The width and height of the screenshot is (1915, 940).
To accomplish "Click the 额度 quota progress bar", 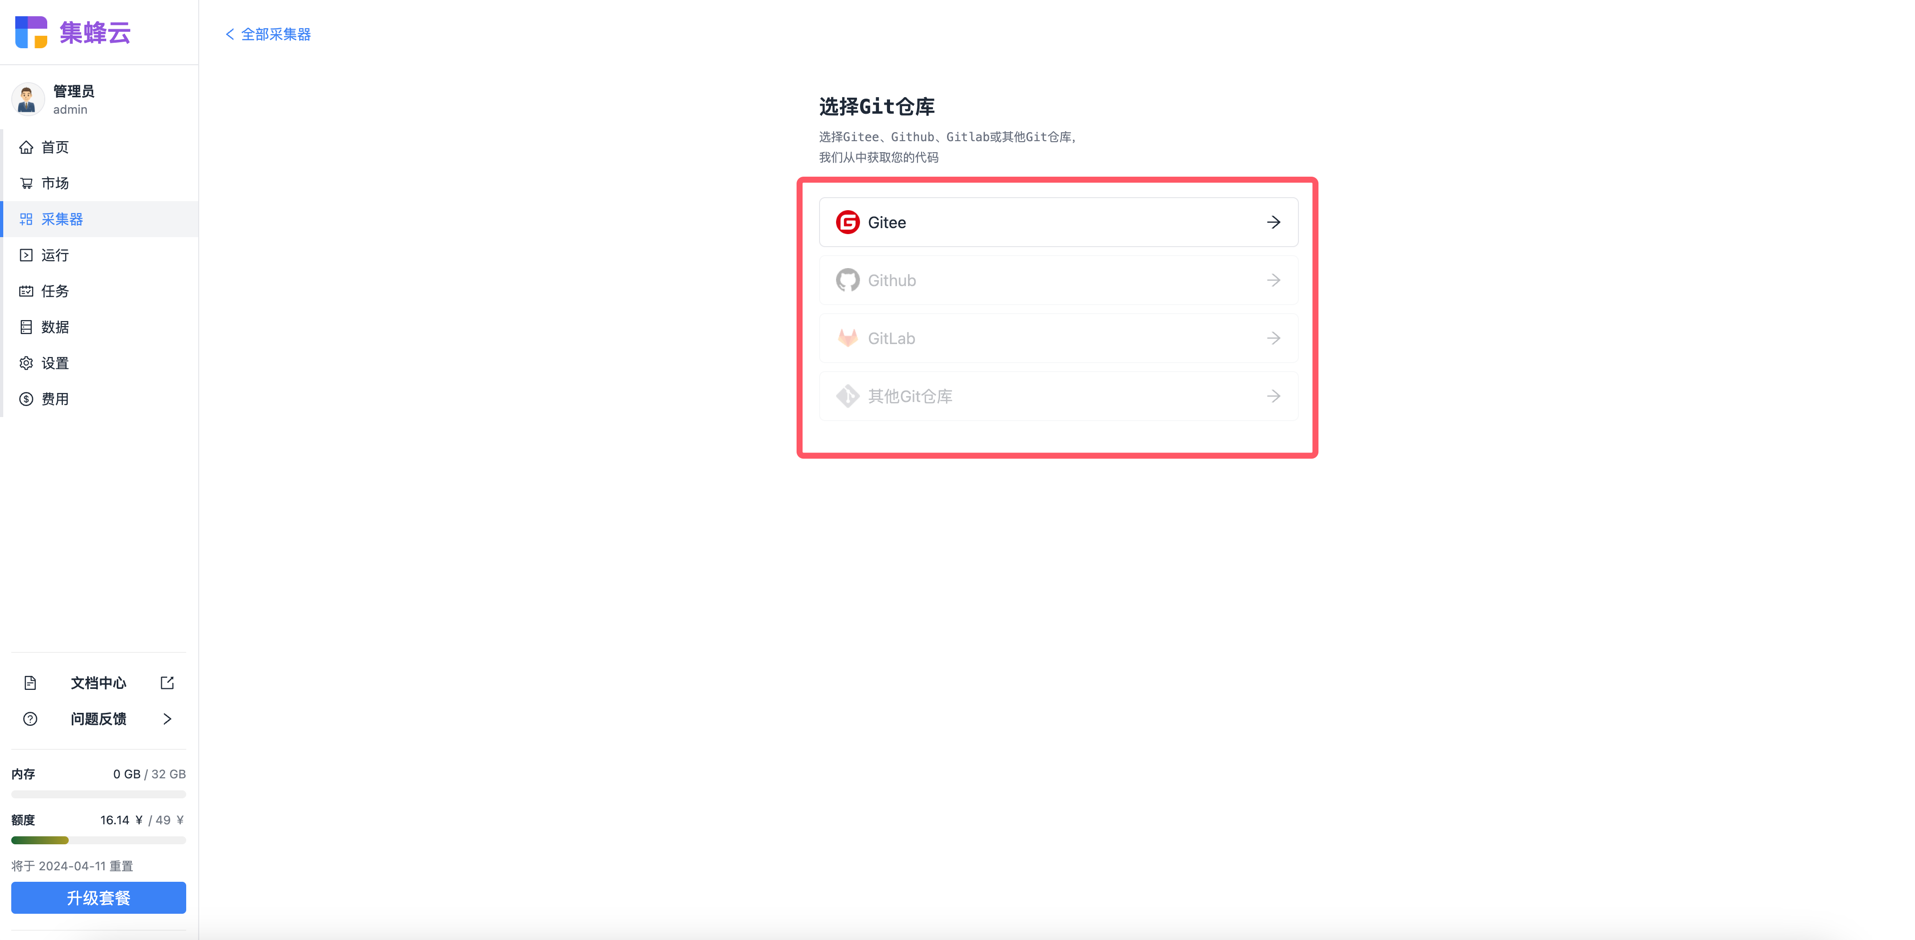I will [98, 841].
